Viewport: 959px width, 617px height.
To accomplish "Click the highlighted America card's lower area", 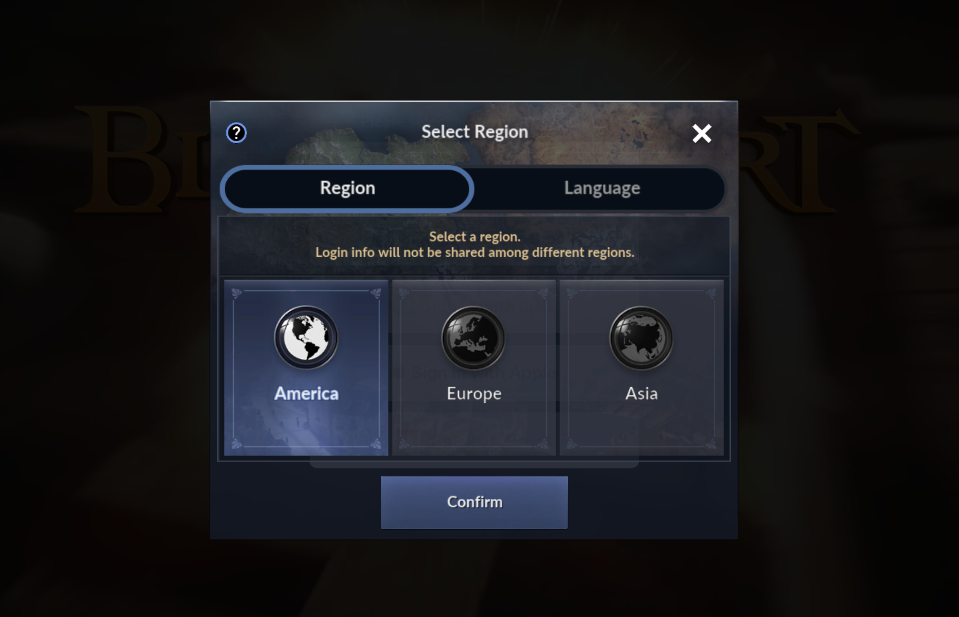I will pyautogui.click(x=306, y=428).
